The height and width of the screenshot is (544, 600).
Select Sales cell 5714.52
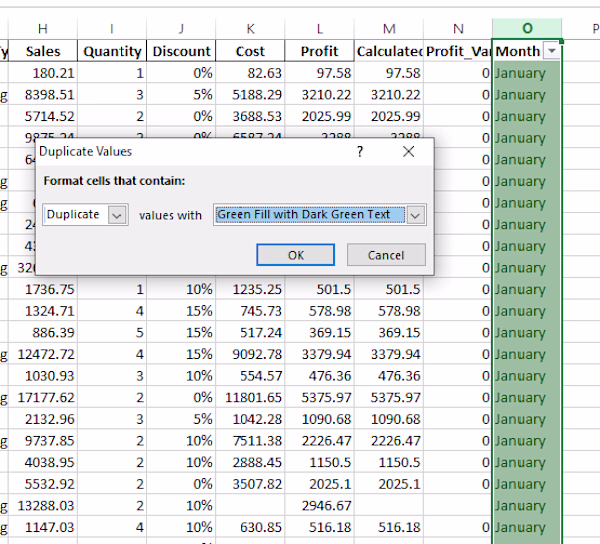click(43, 116)
